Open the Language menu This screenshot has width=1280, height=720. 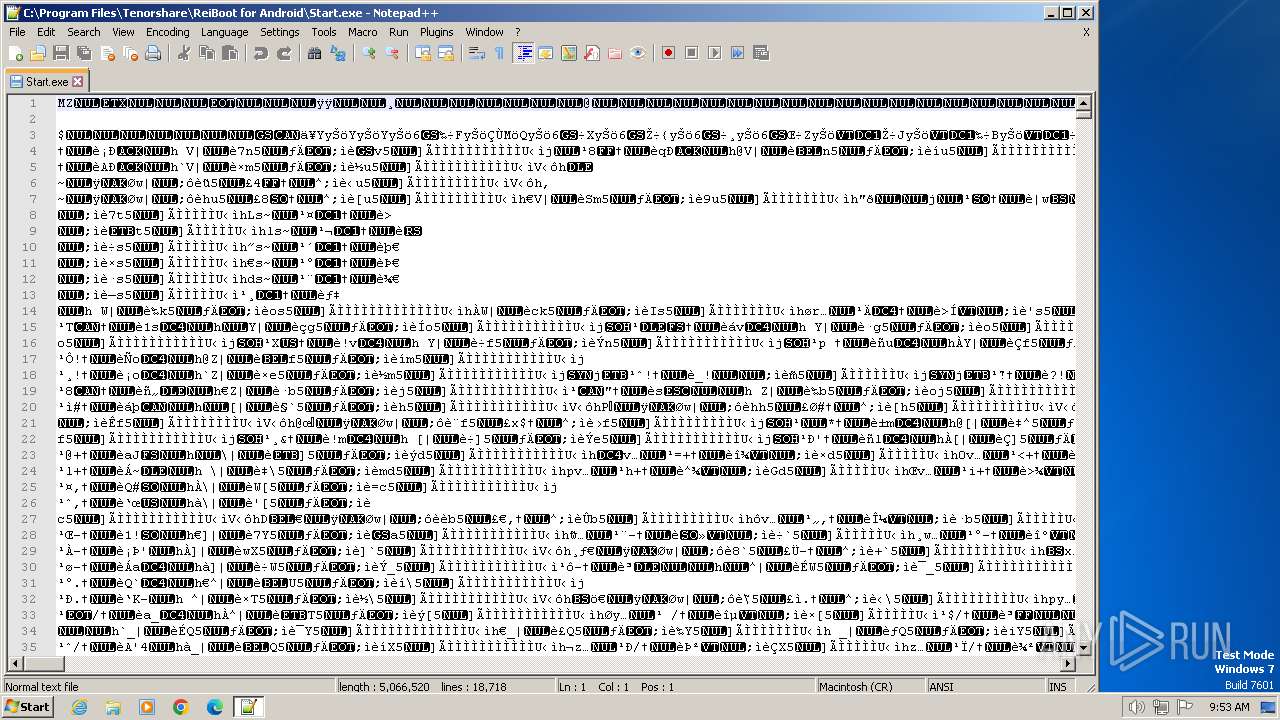(224, 32)
